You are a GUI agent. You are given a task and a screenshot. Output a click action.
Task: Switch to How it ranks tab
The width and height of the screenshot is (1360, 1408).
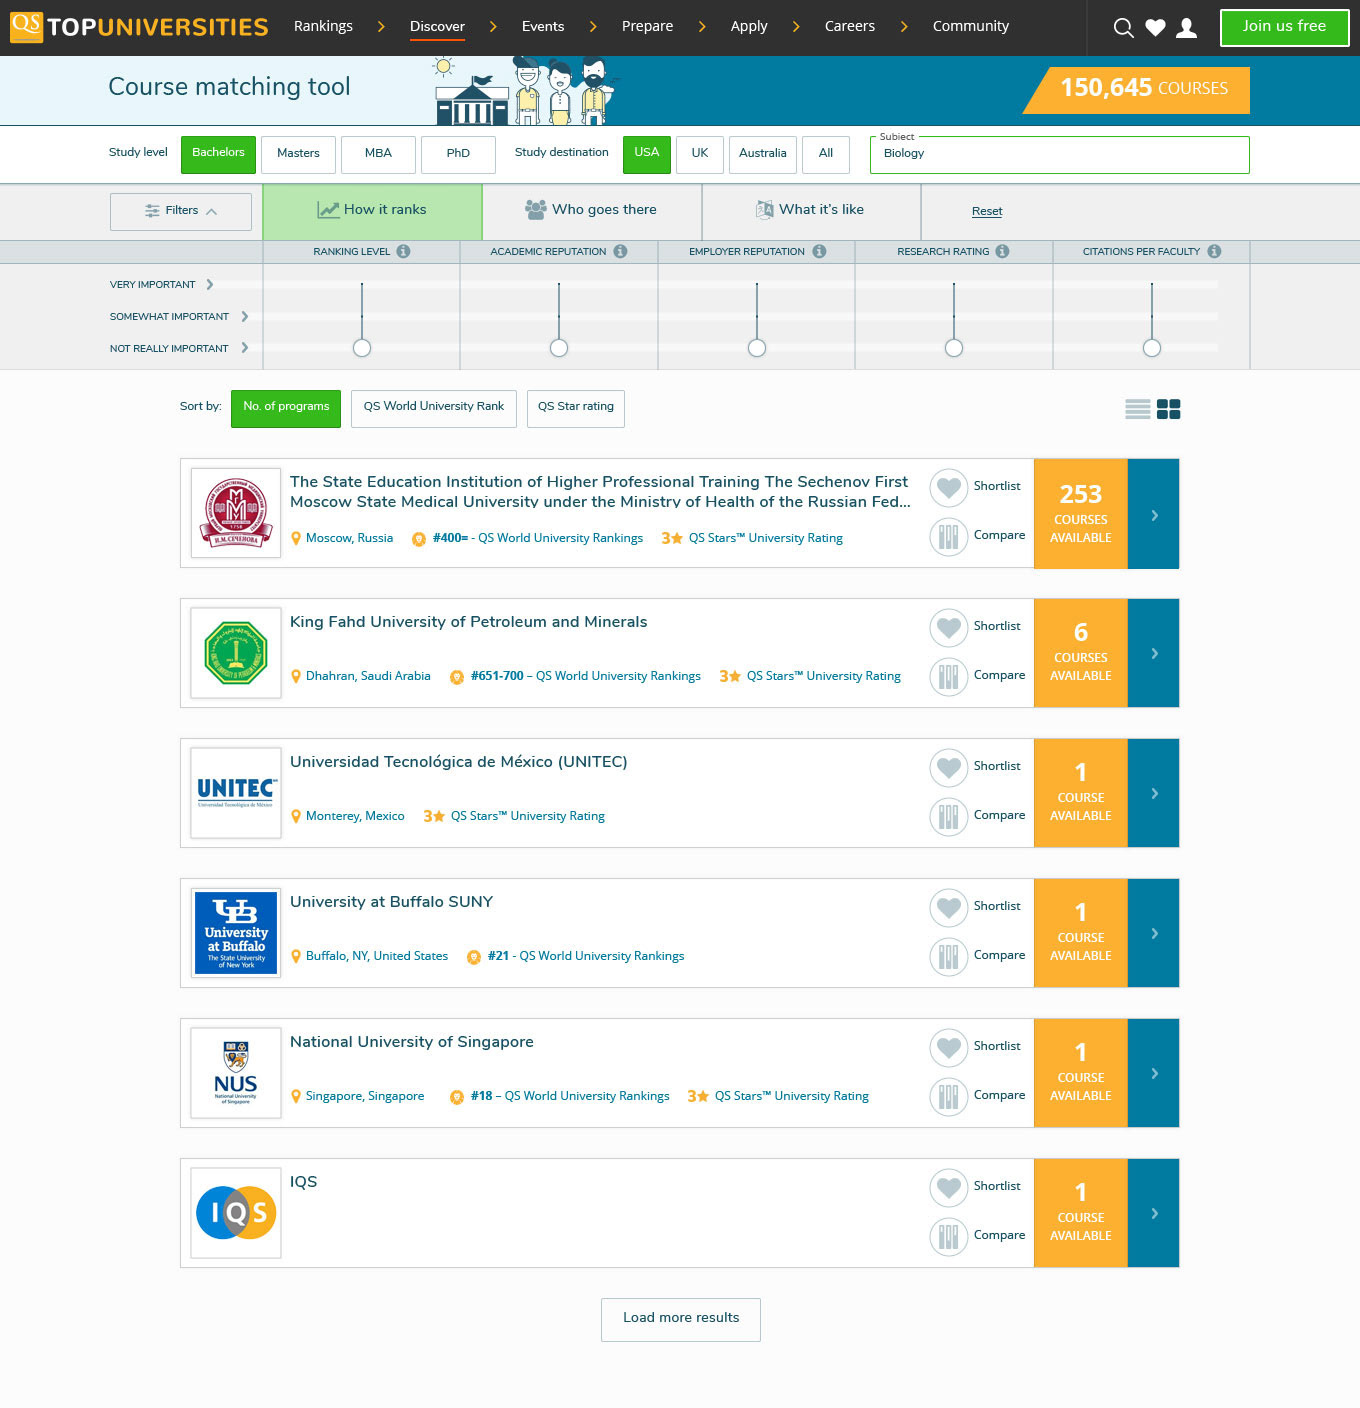click(x=373, y=211)
